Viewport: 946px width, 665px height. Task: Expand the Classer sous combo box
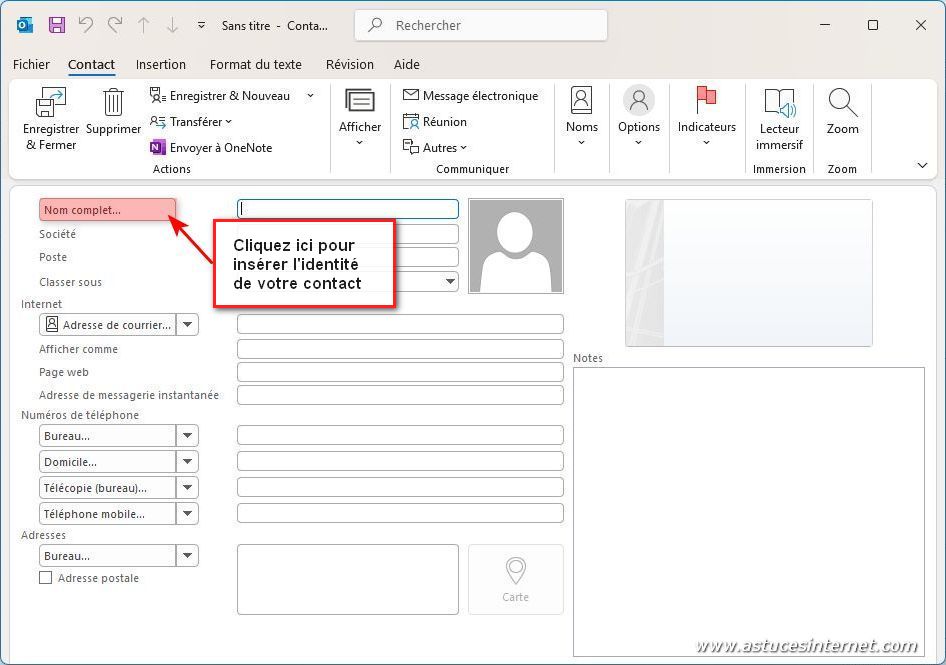click(450, 282)
